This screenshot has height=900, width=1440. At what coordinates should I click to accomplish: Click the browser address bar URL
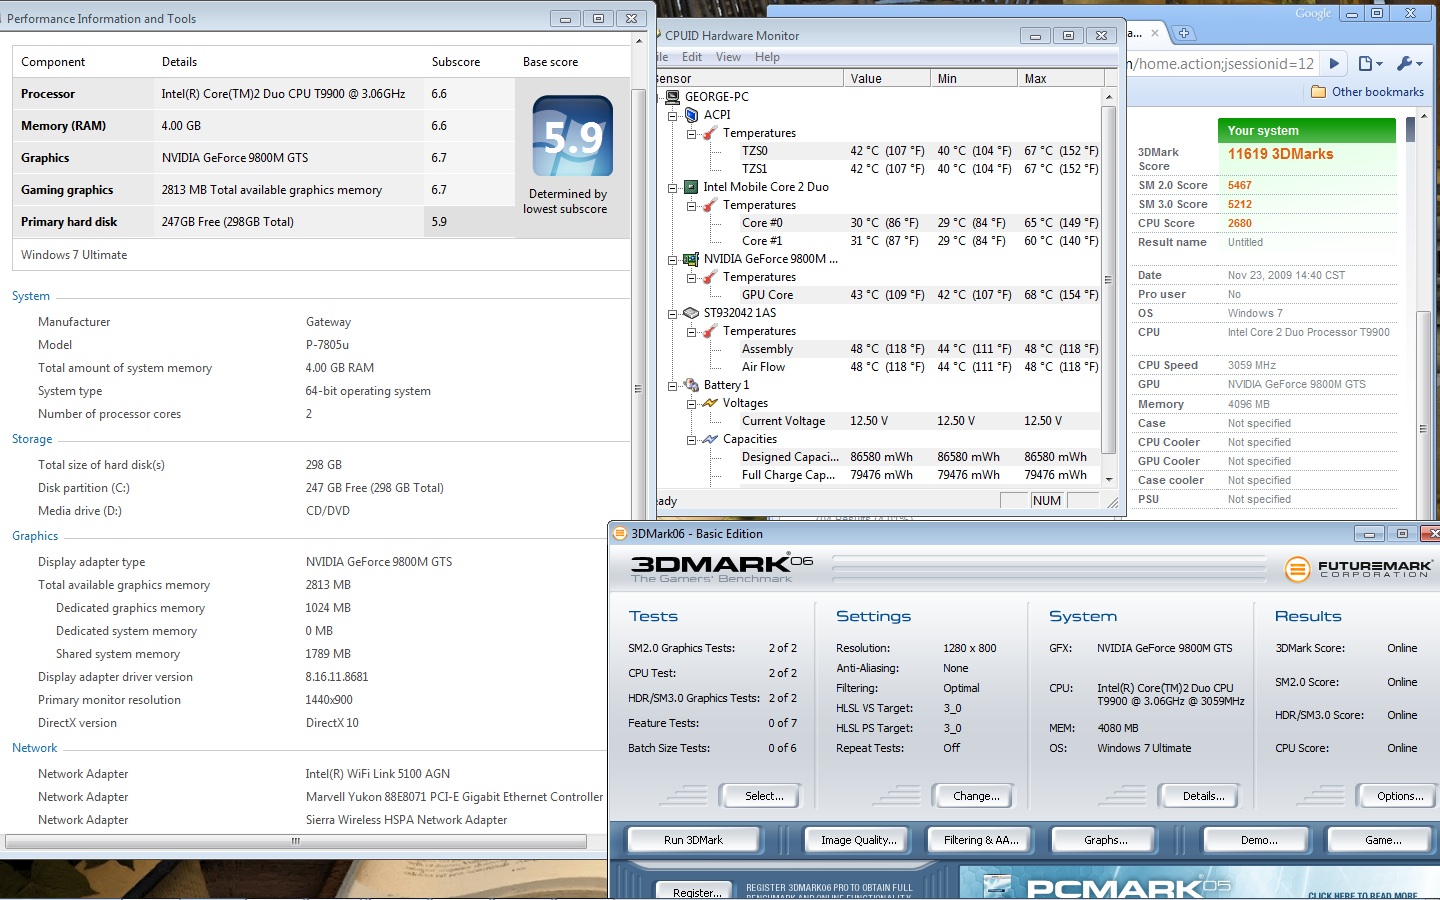[1223, 63]
